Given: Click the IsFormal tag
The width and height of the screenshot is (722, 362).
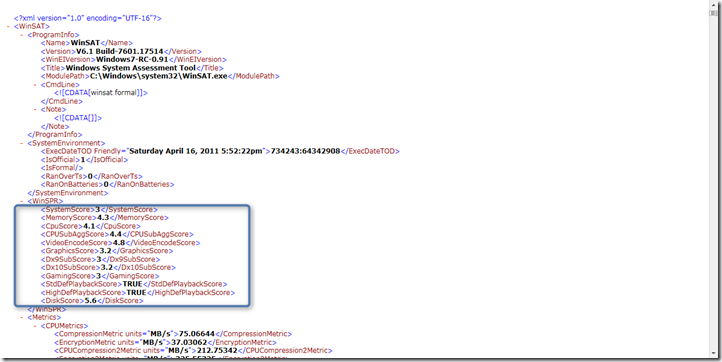Looking at the screenshot, I should point(62,168).
